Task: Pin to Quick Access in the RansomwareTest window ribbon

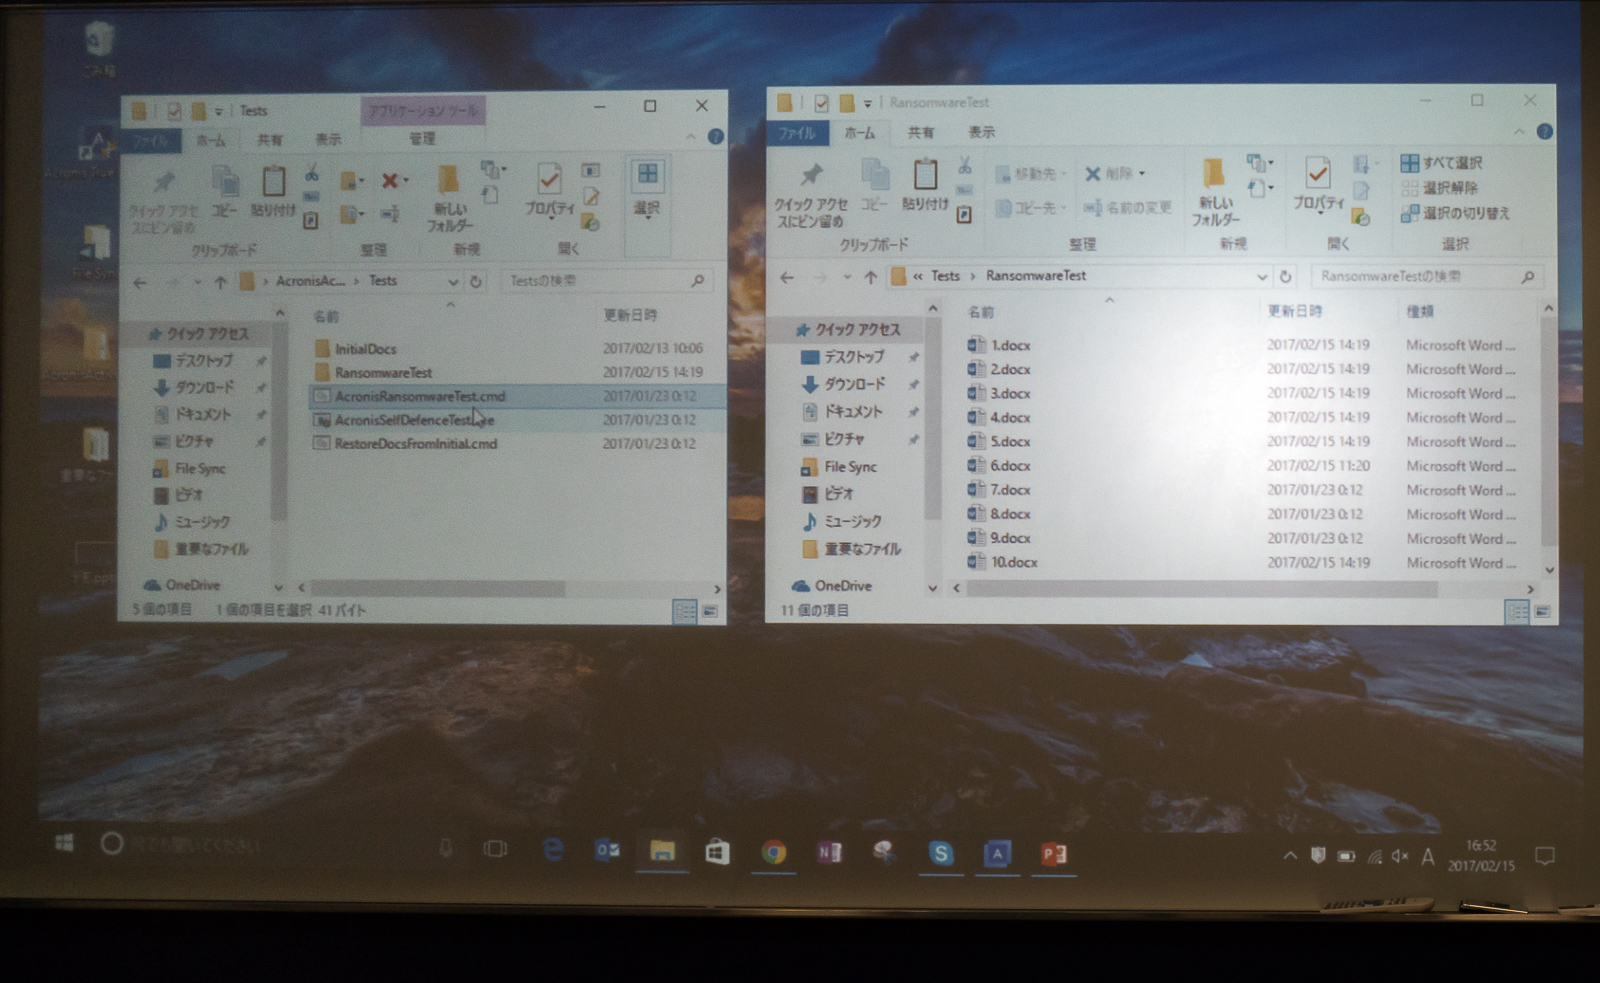Action: click(811, 194)
